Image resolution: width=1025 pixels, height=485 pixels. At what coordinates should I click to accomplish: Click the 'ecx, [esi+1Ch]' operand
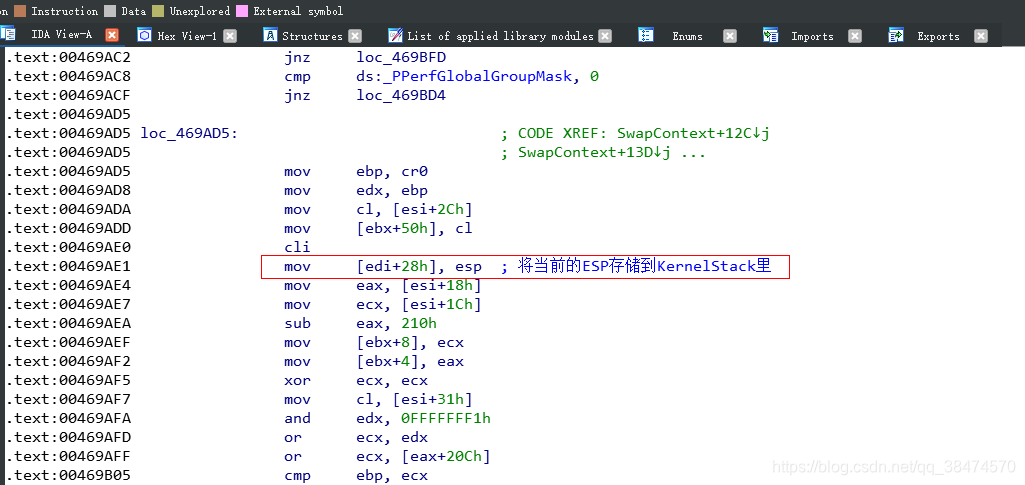[x=418, y=304]
